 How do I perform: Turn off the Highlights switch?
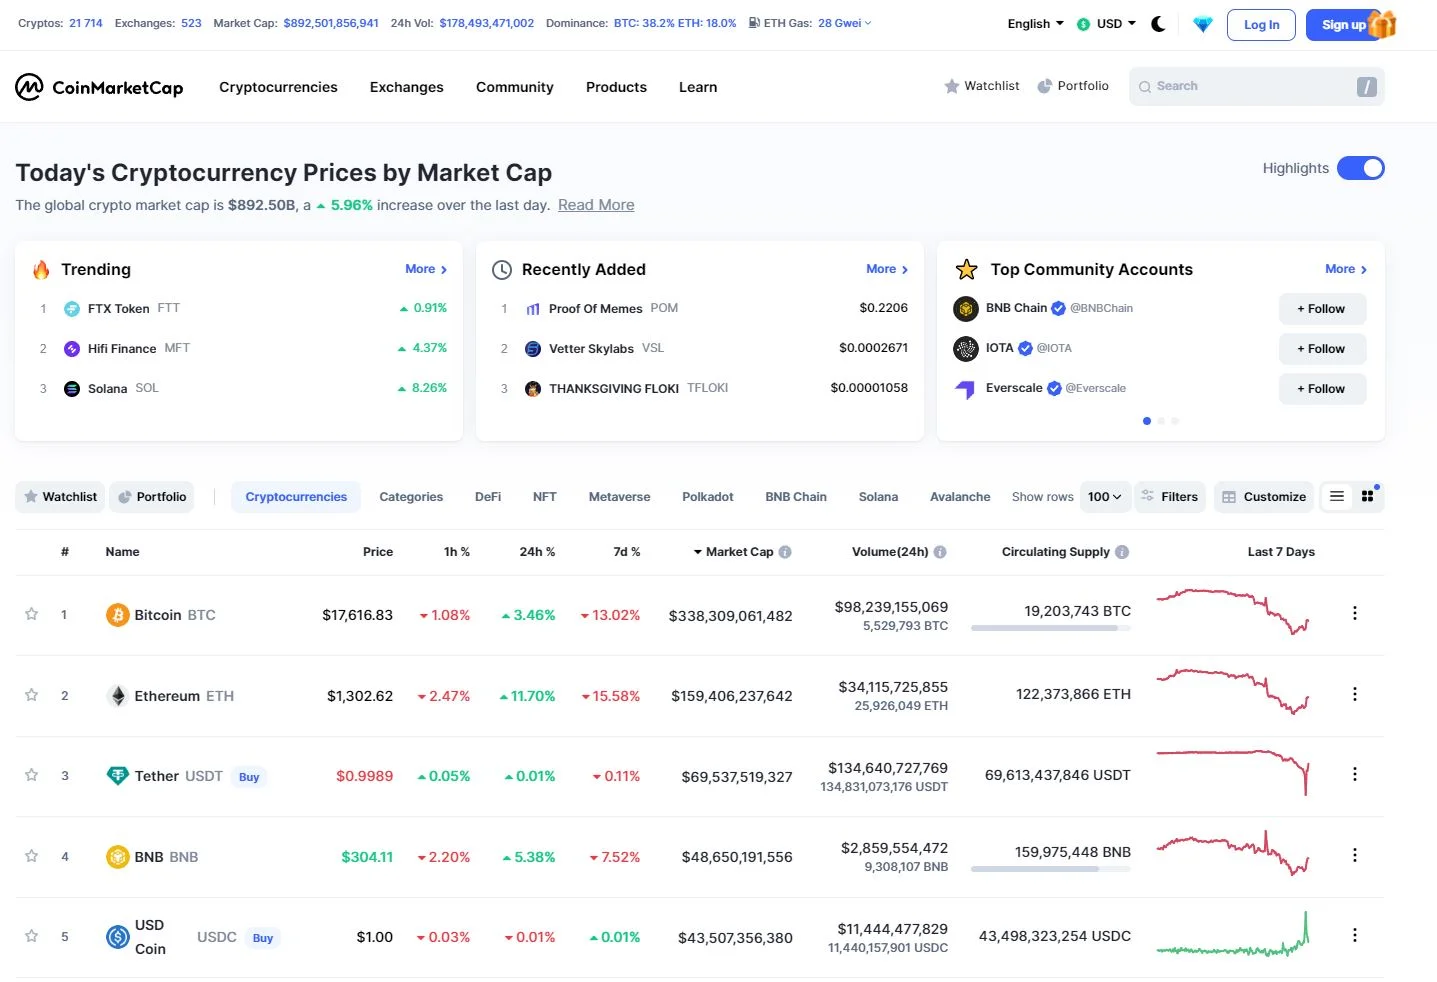coord(1361,168)
